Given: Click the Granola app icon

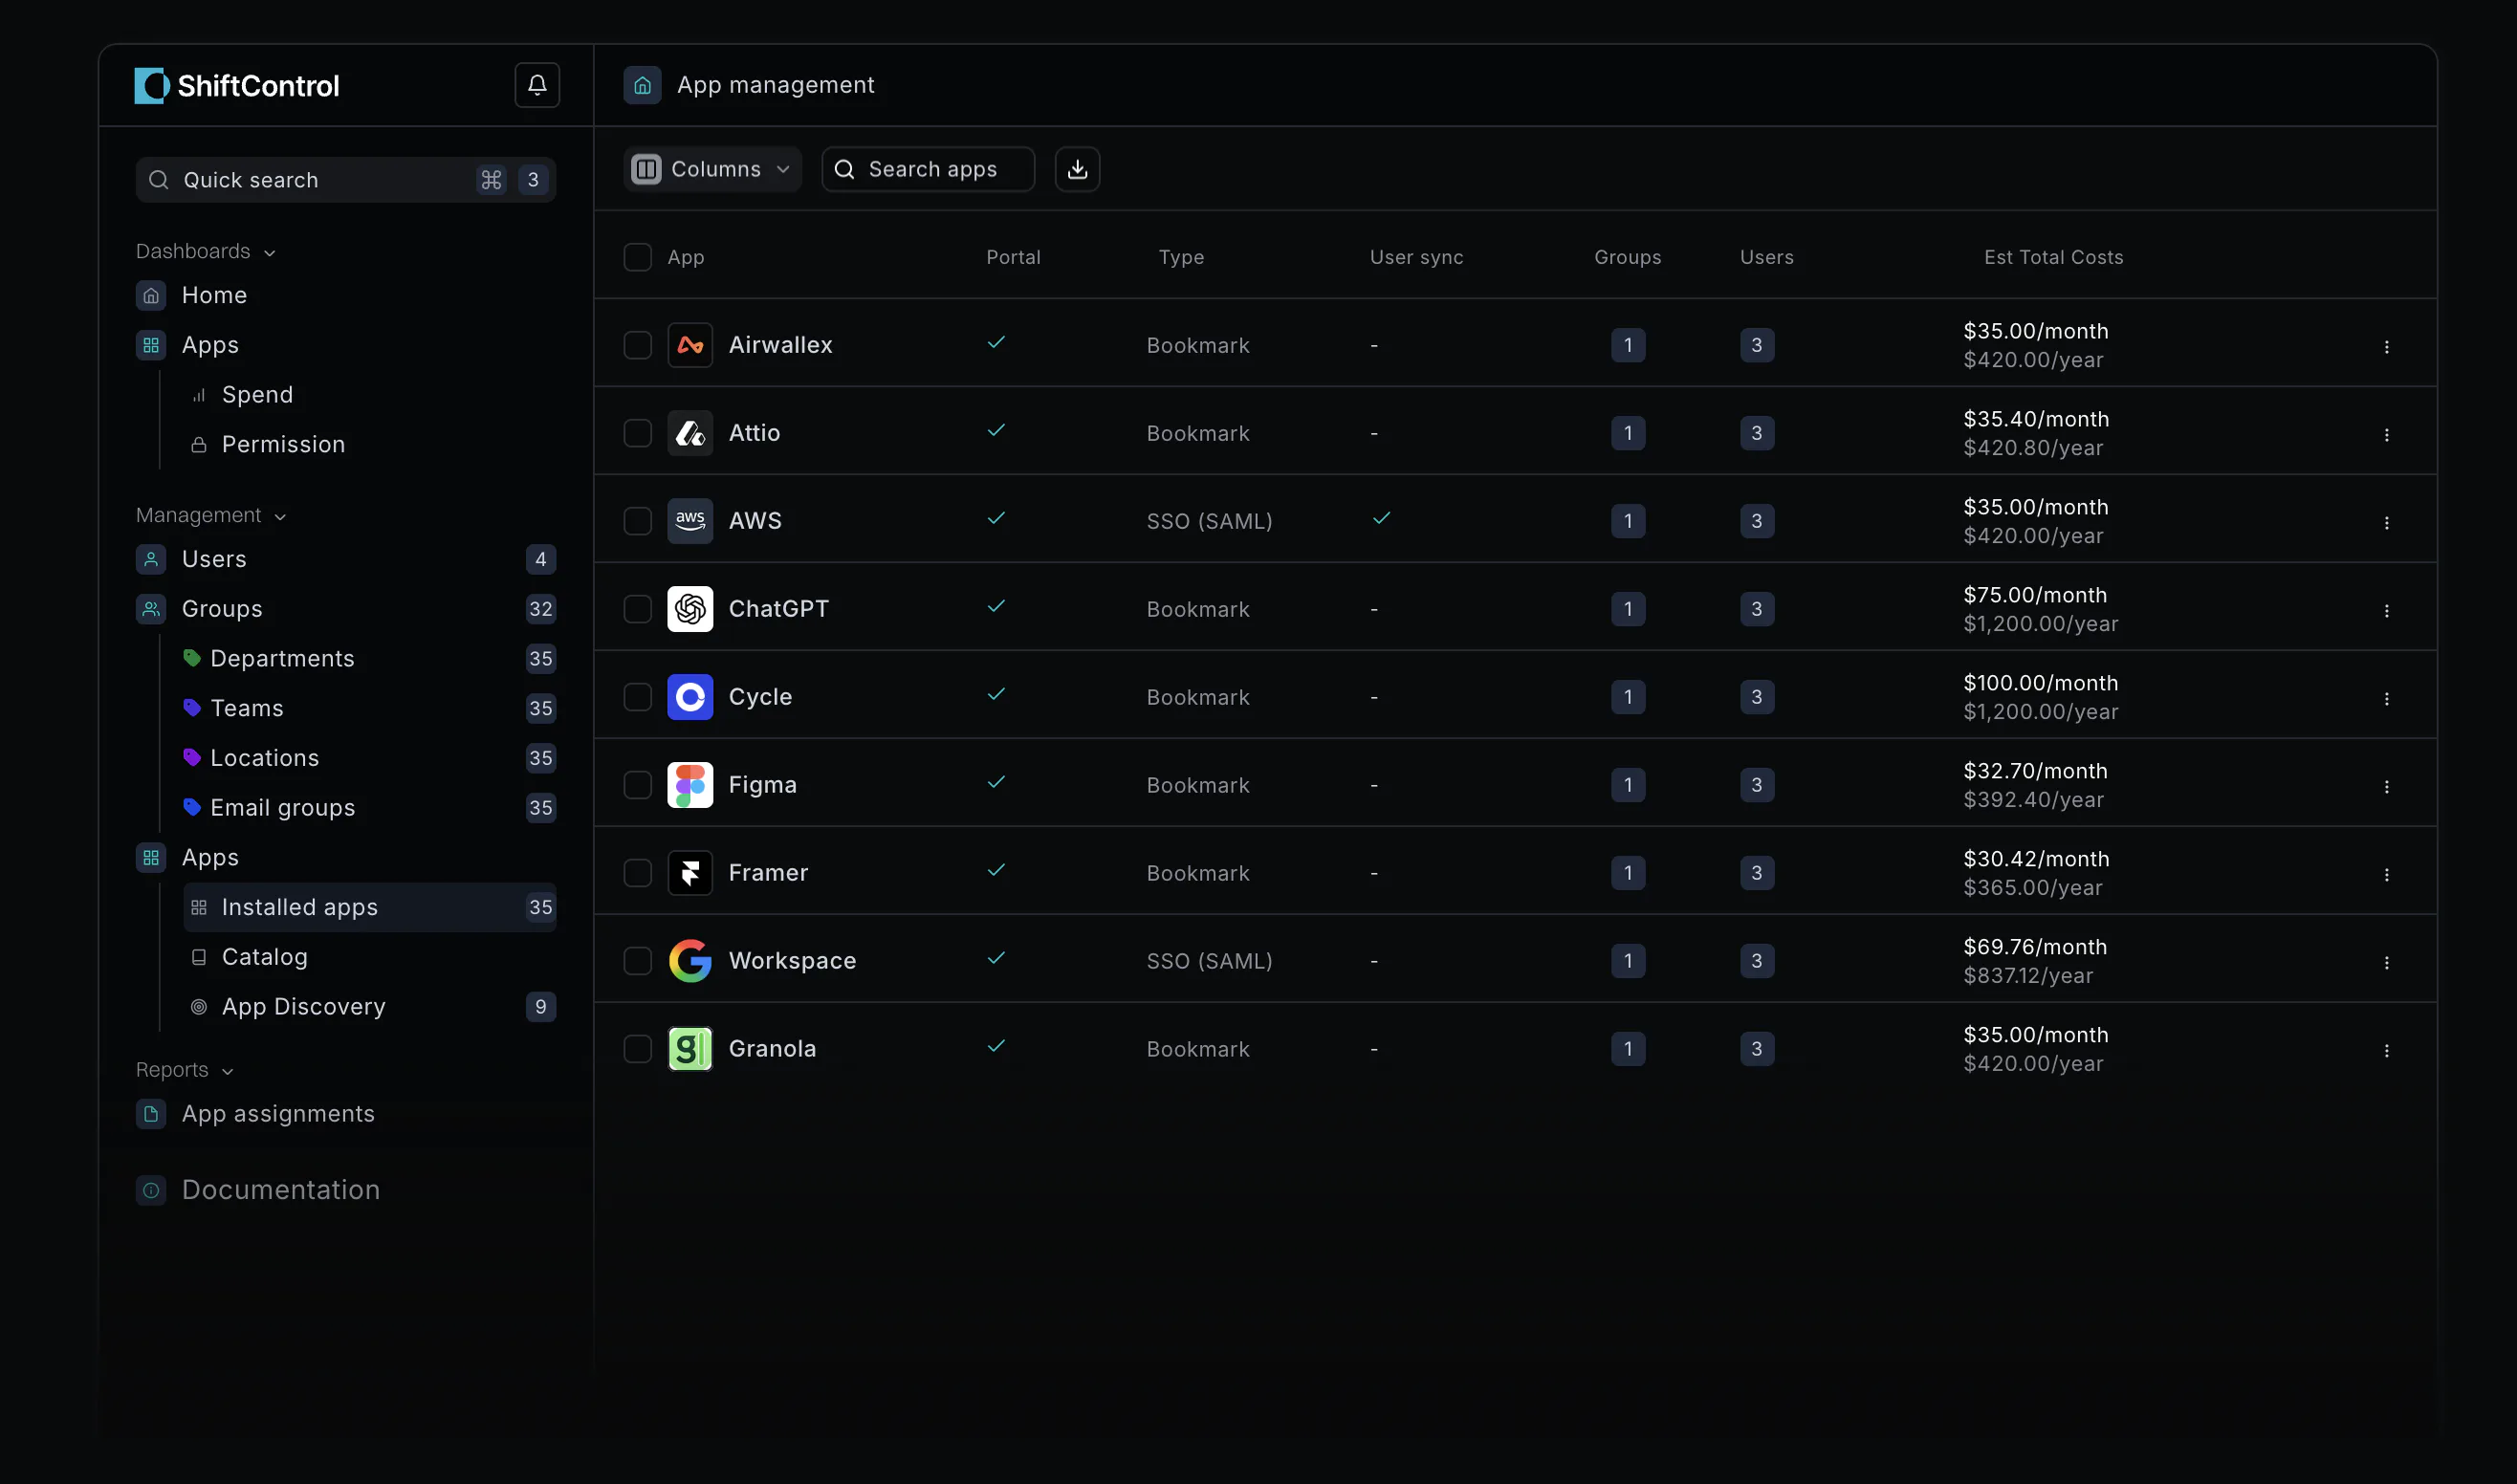Looking at the screenshot, I should [690, 1049].
